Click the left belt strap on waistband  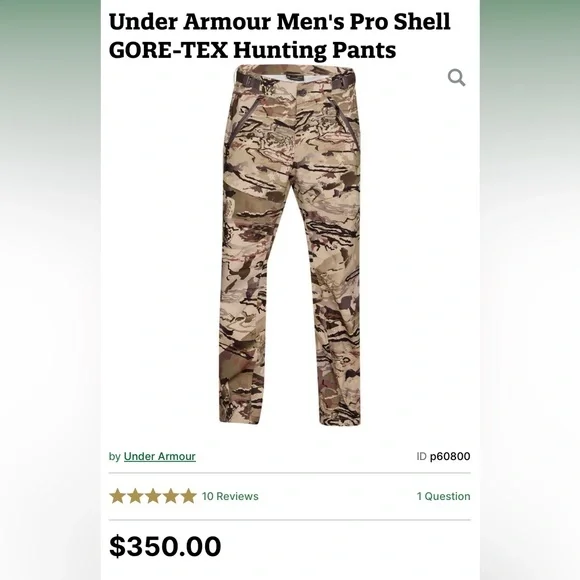tap(248, 78)
